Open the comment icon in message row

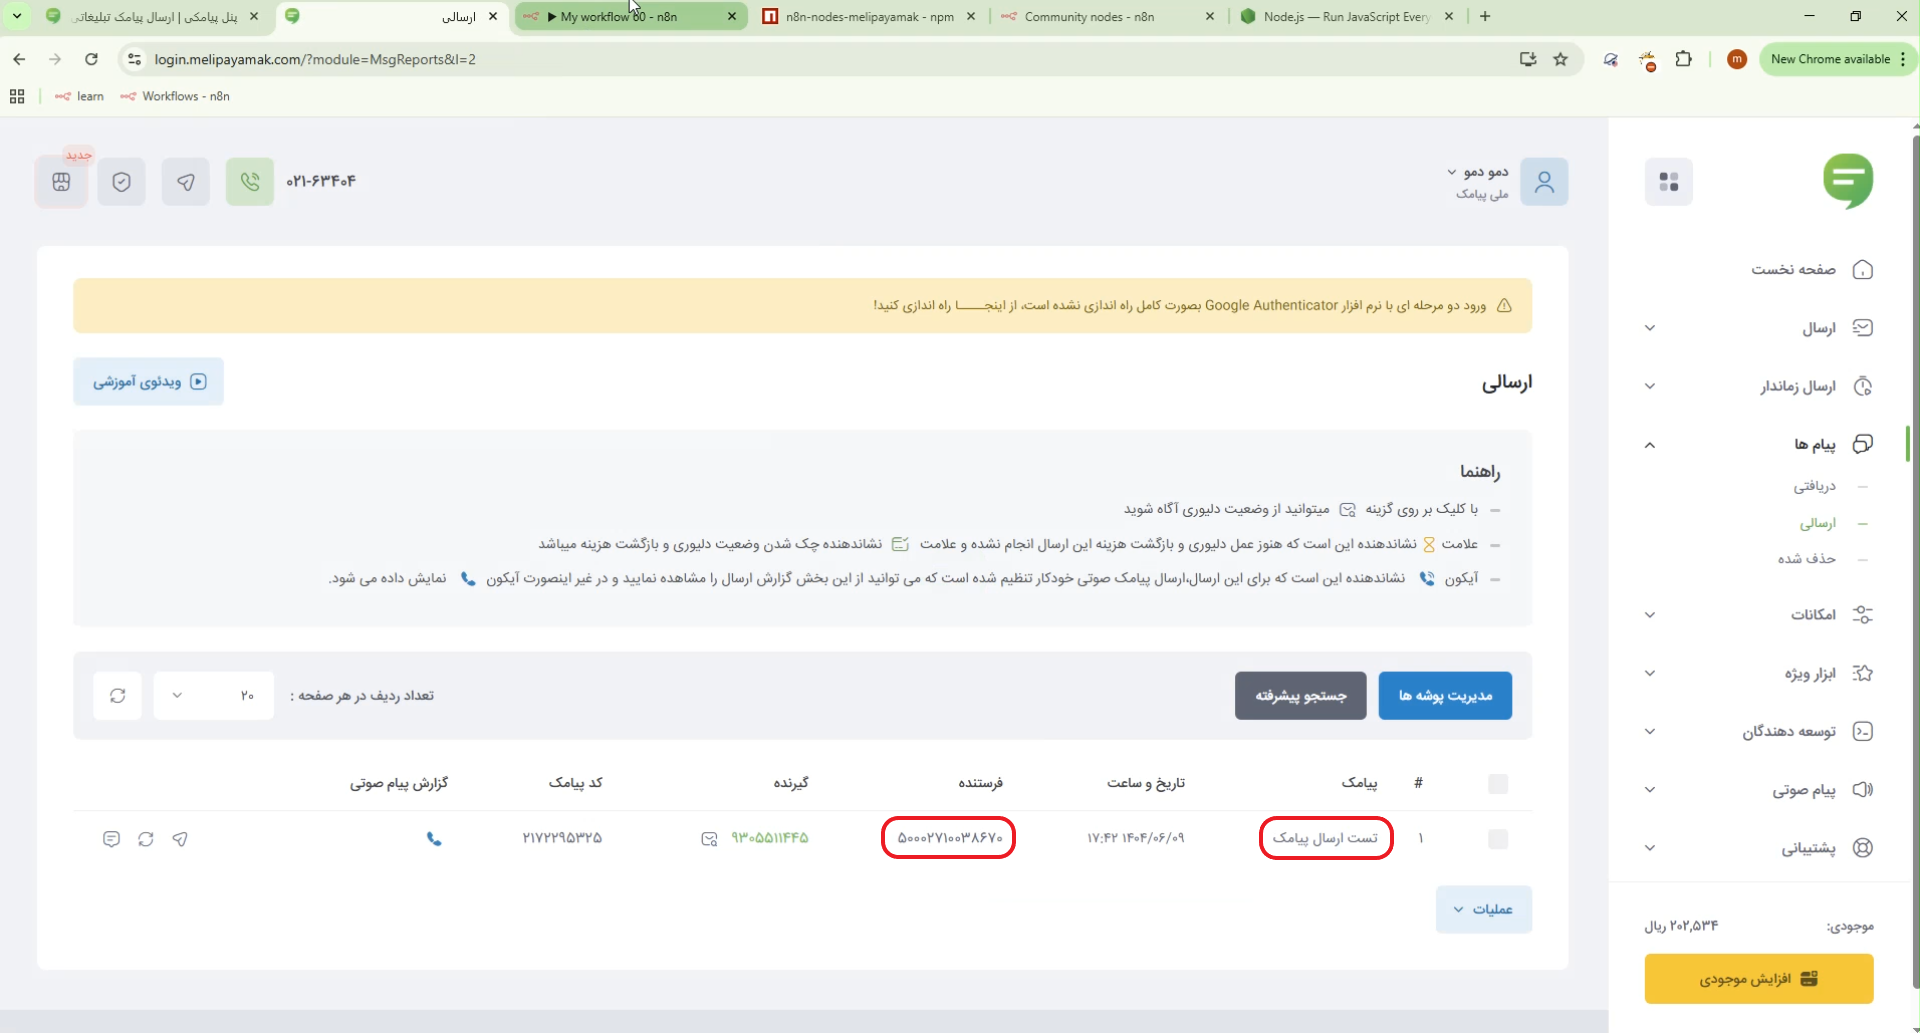pyautogui.click(x=111, y=839)
